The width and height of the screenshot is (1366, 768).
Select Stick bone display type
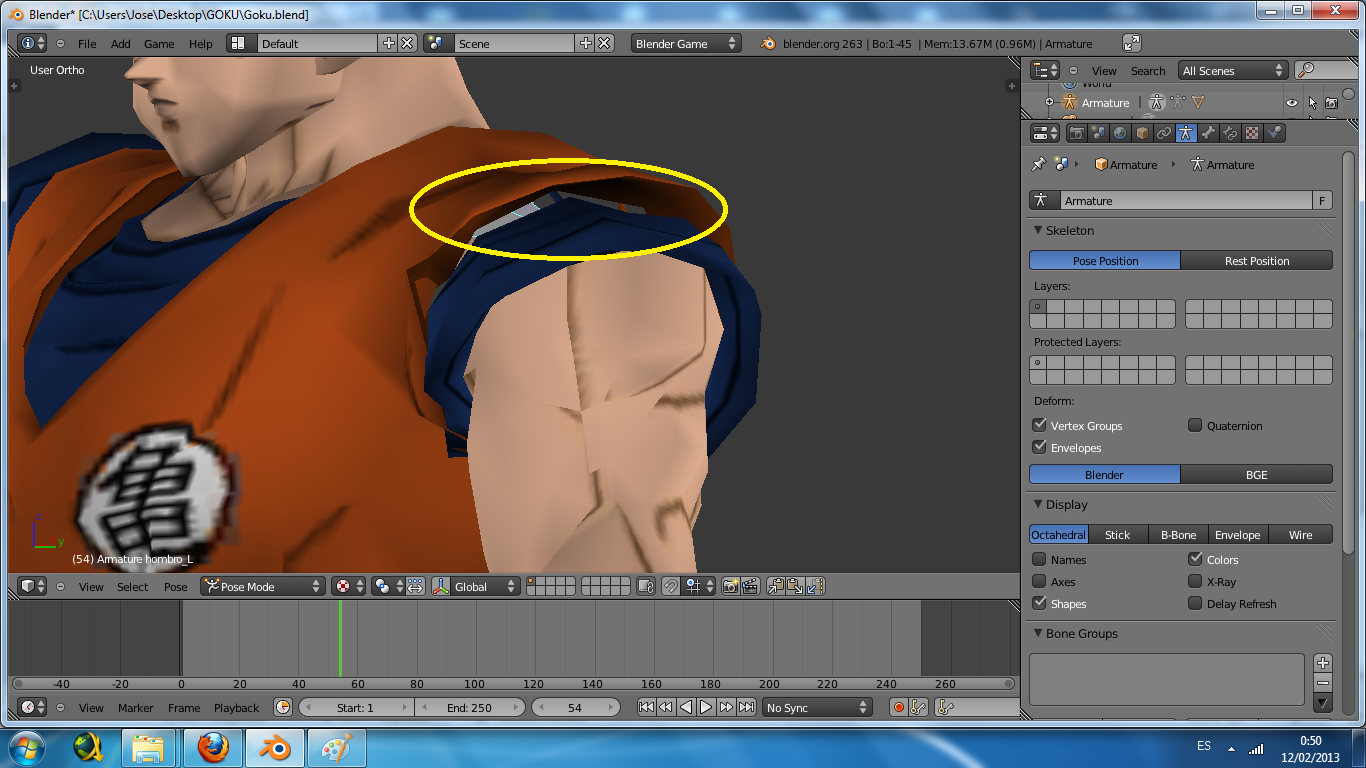(1117, 535)
